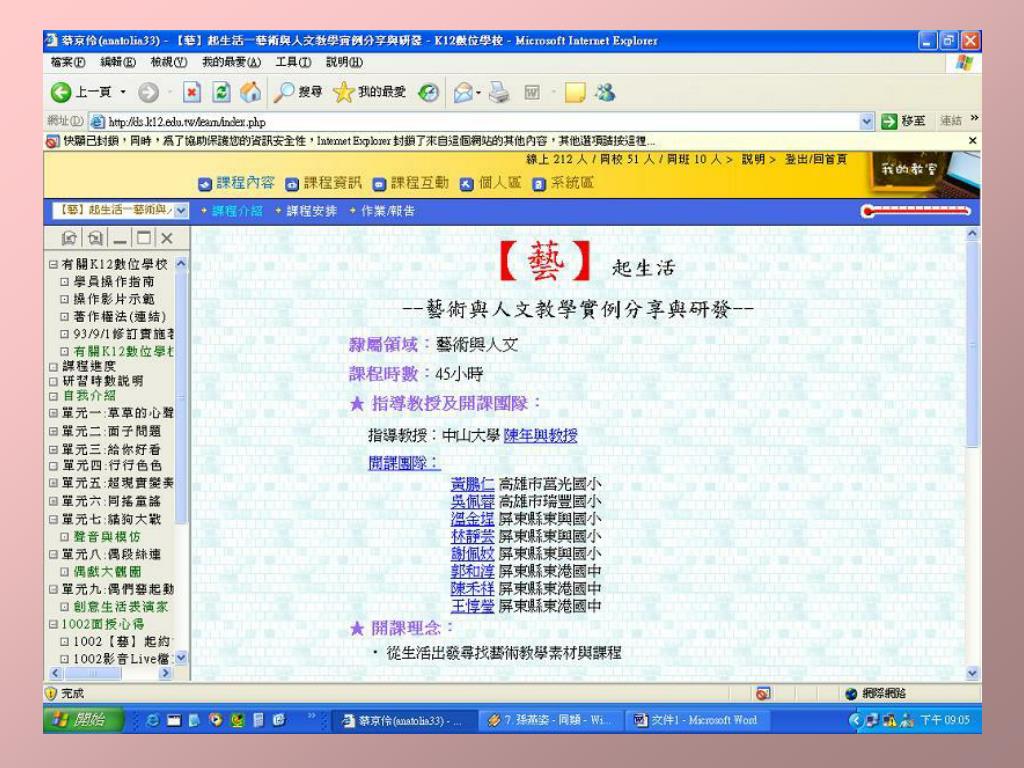Click the 網際網路 zone globe icon
1024x768 pixels.
[851, 694]
